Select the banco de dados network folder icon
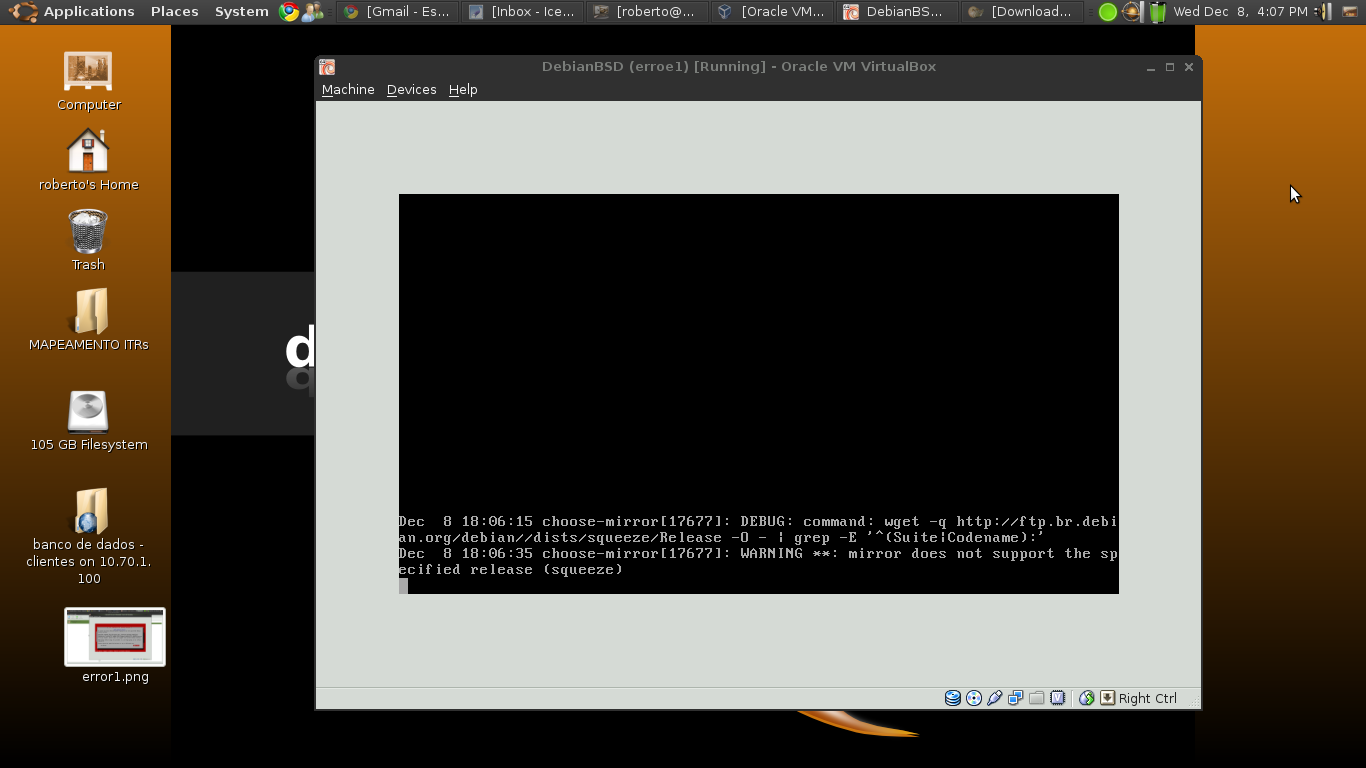This screenshot has width=1366, height=768. (88, 537)
